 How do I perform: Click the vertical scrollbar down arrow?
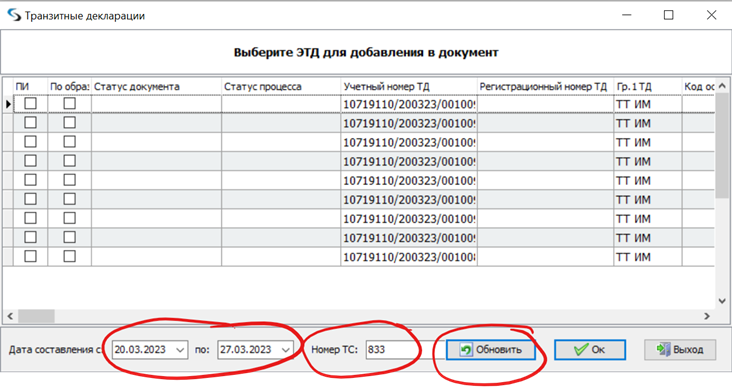pos(722,301)
